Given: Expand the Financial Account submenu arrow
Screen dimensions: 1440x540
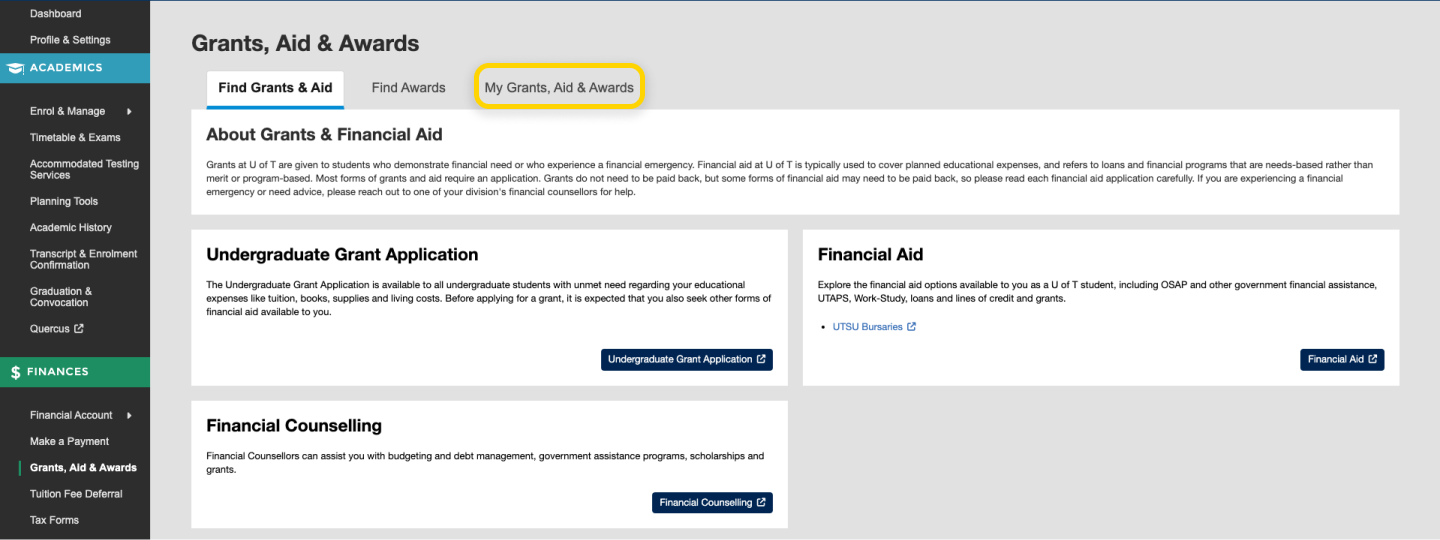Looking at the screenshot, I should pyautogui.click(x=129, y=415).
